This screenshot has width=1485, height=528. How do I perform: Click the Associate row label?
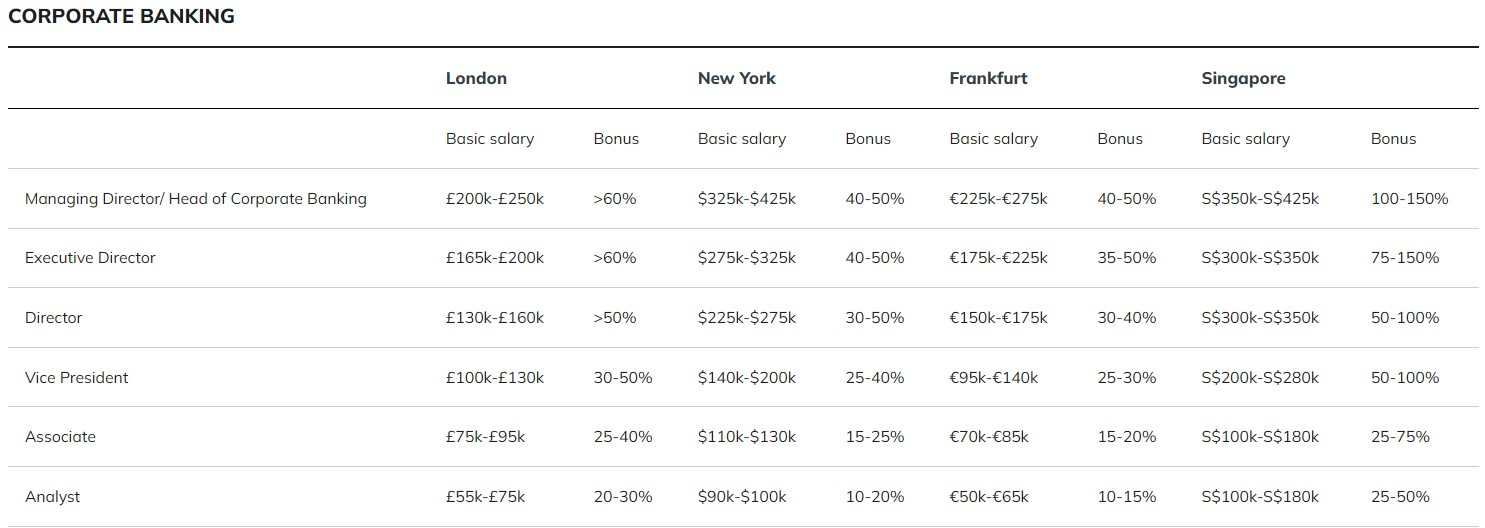tap(60, 437)
